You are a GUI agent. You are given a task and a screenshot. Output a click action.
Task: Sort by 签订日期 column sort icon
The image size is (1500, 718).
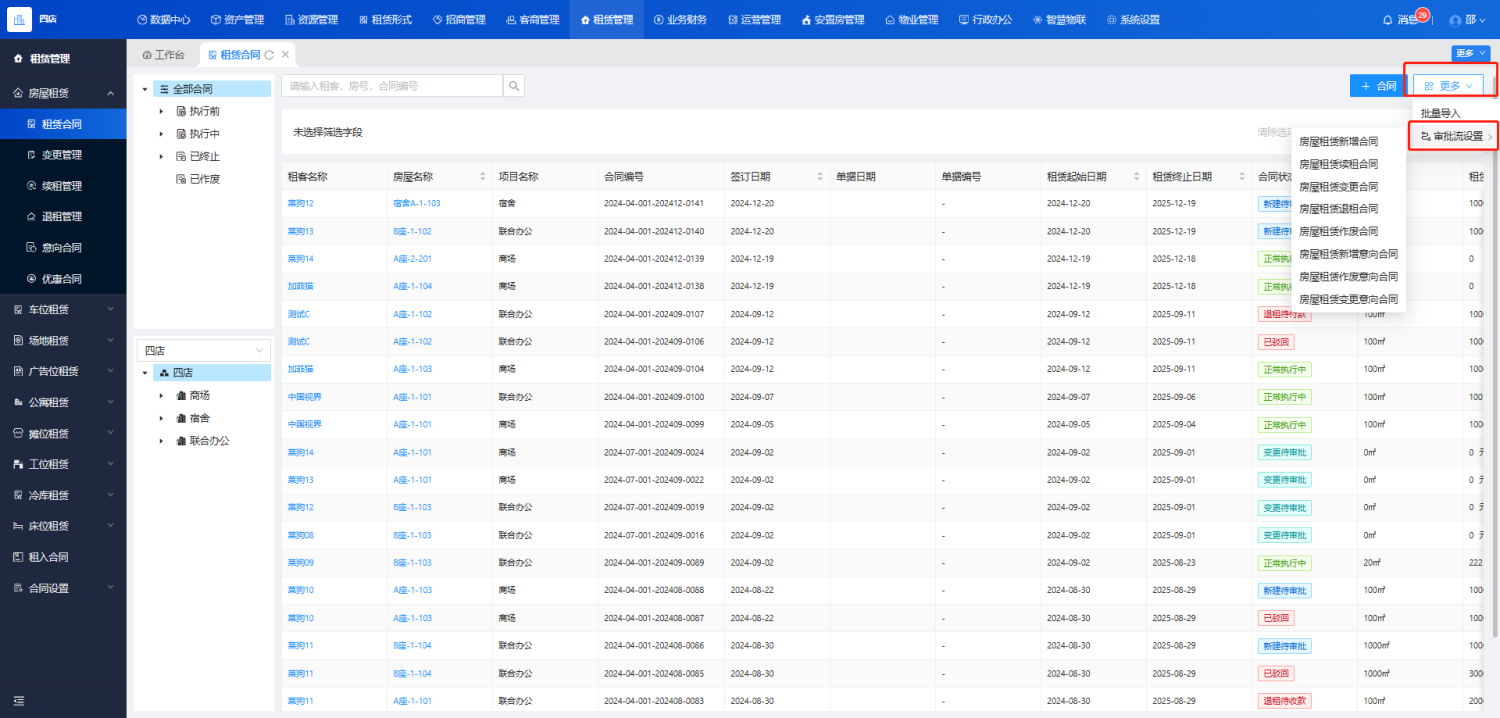(x=820, y=177)
